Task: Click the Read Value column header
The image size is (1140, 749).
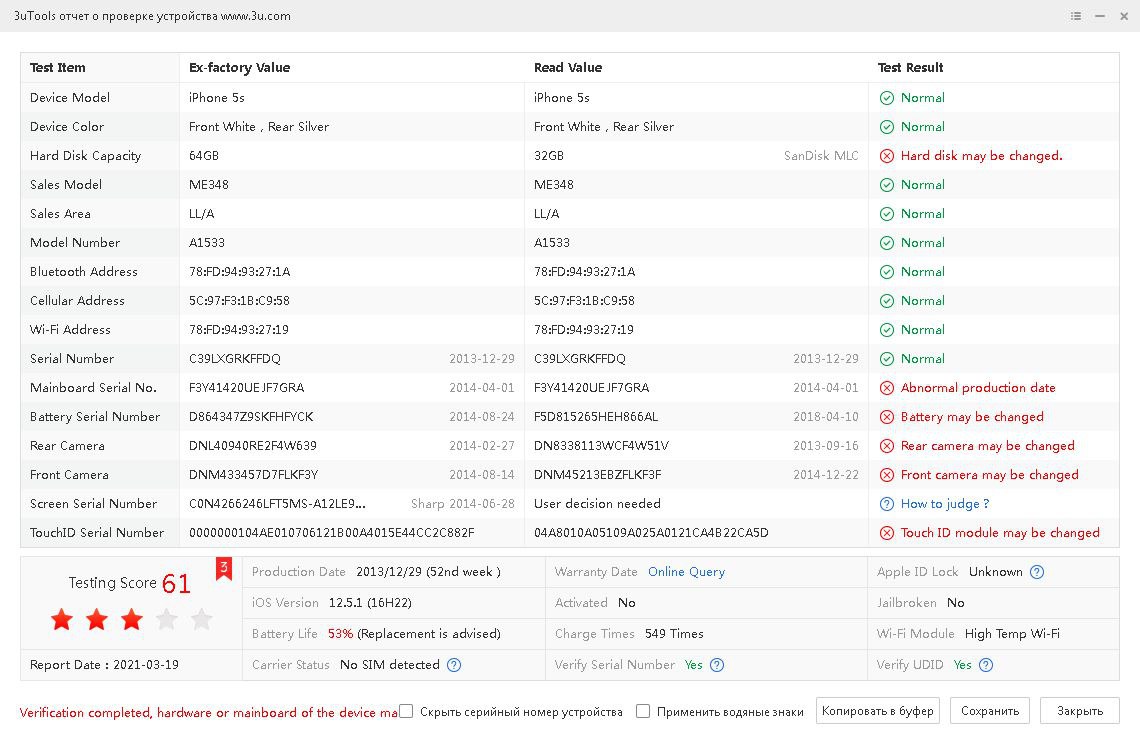Action: click(x=568, y=68)
